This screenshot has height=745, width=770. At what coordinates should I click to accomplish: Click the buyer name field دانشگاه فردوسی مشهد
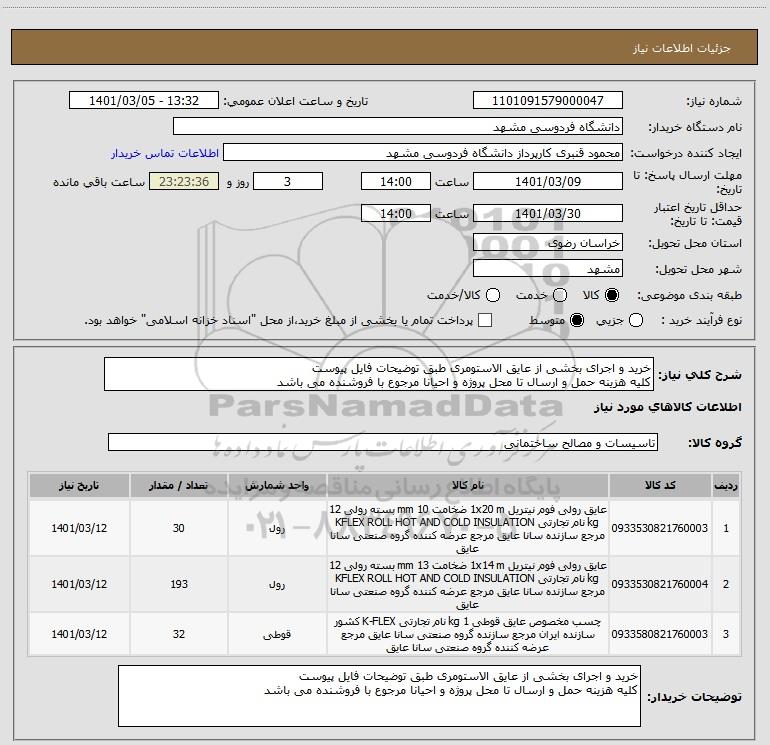pos(398,126)
